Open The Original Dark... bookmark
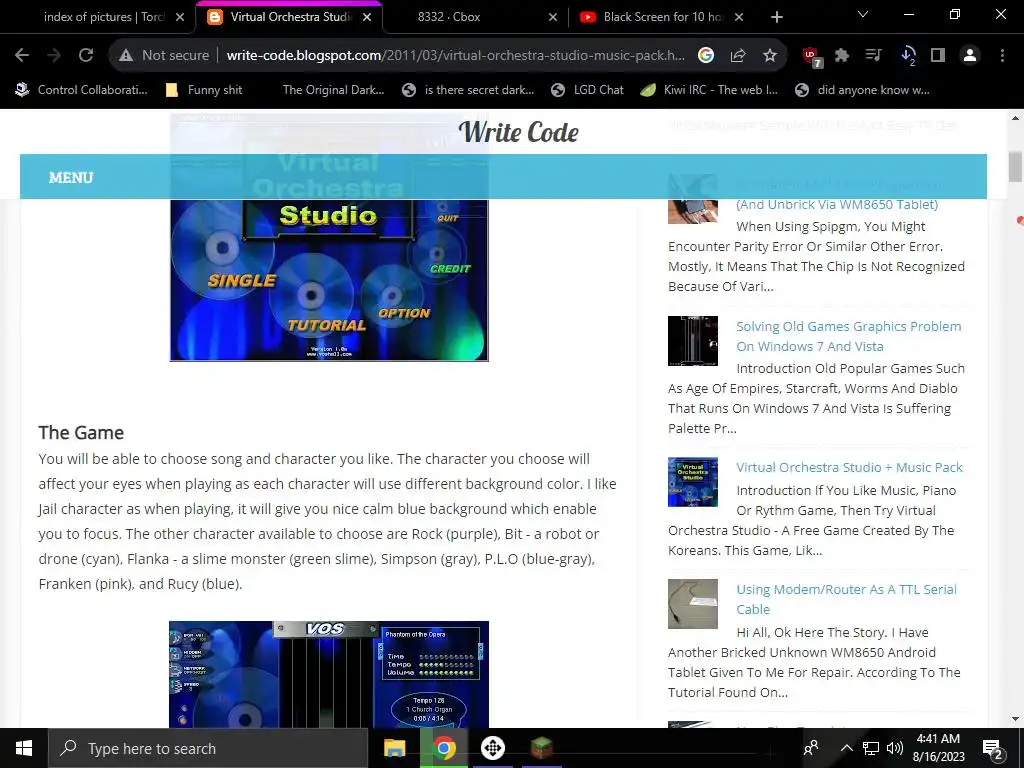 click(333, 90)
